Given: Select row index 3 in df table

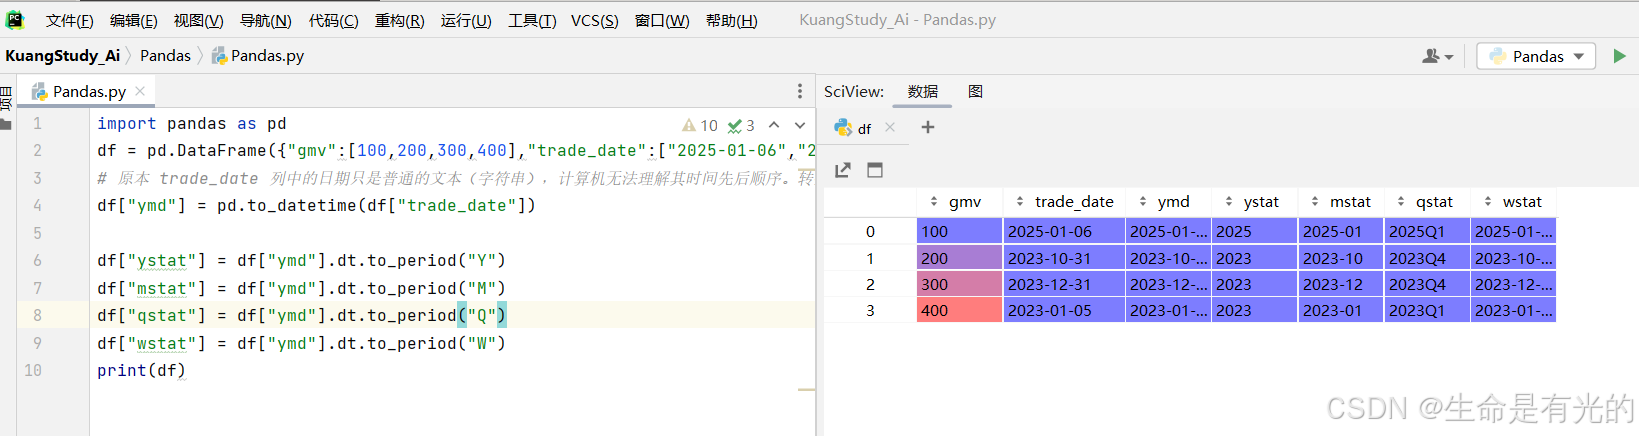Looking at the screenshot, I should pos(870,310).
